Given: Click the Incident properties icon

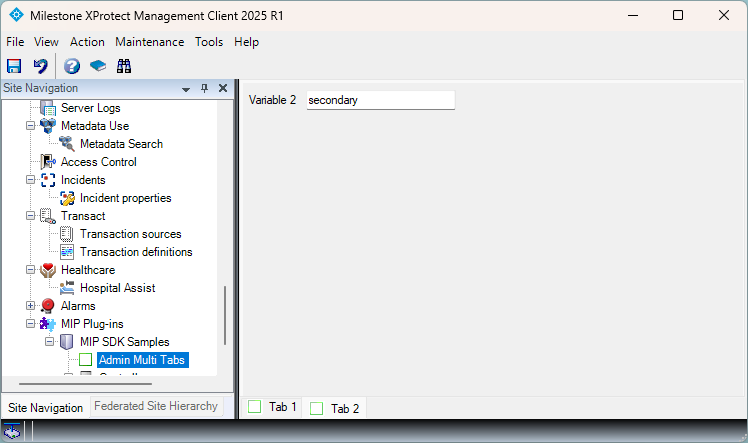Looking at the screenshot, I should (67, 198).
